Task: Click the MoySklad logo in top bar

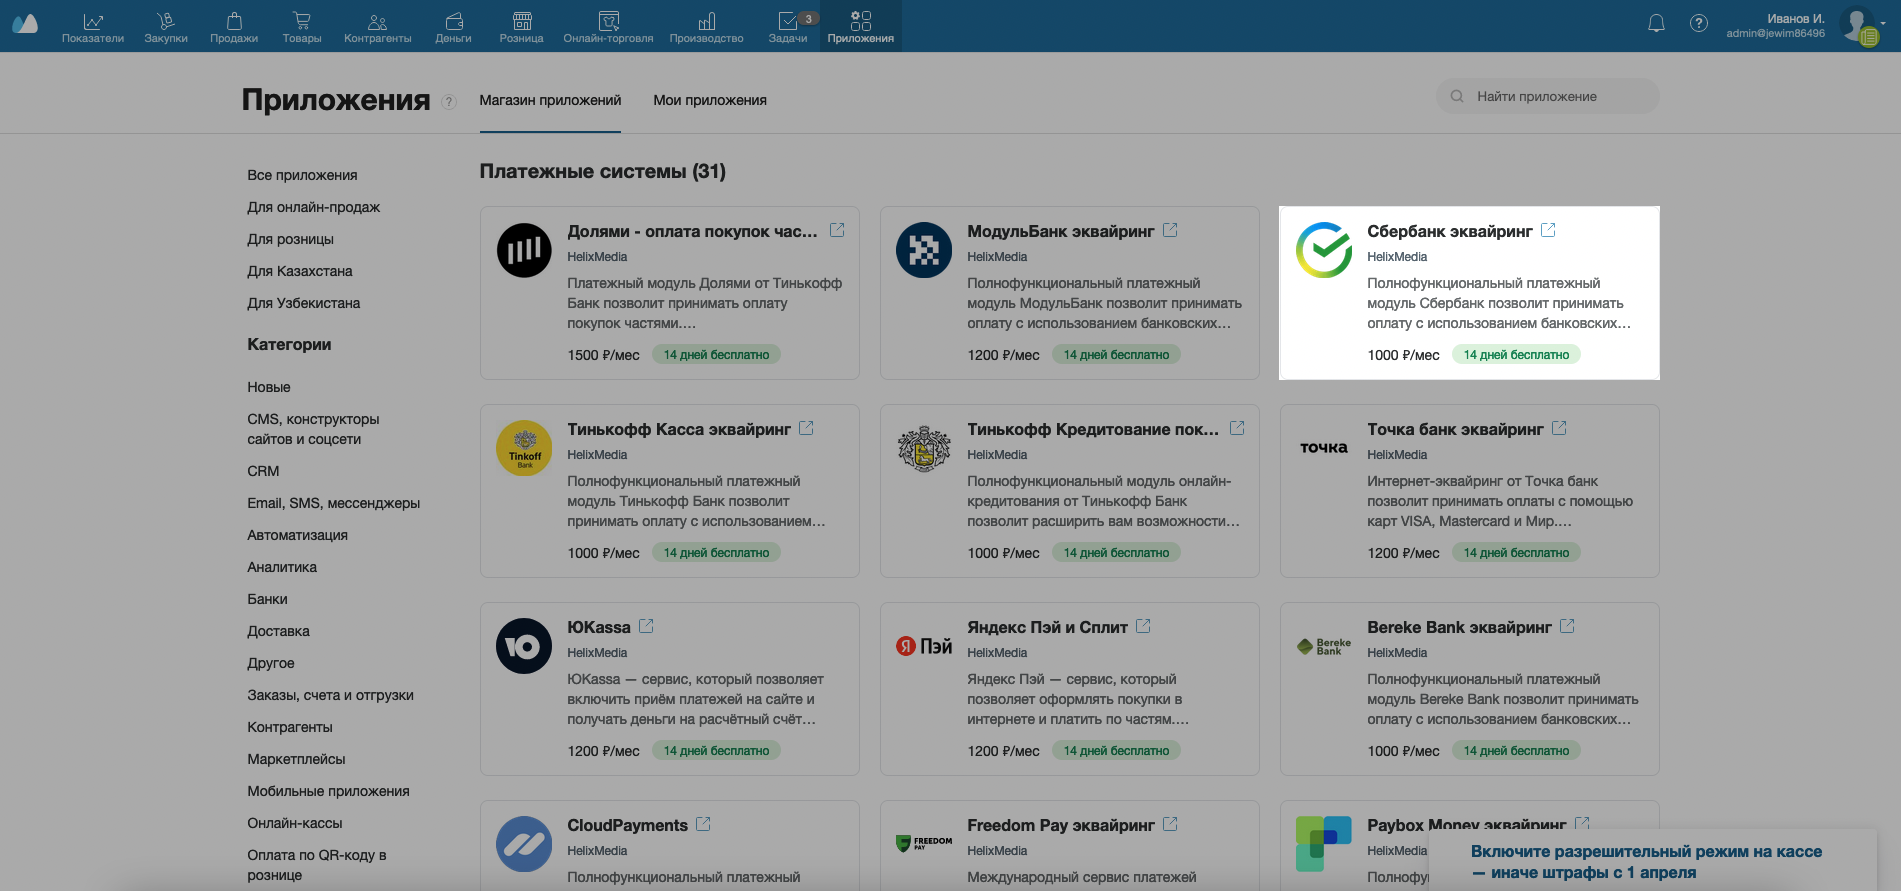Action: point(25,24)
